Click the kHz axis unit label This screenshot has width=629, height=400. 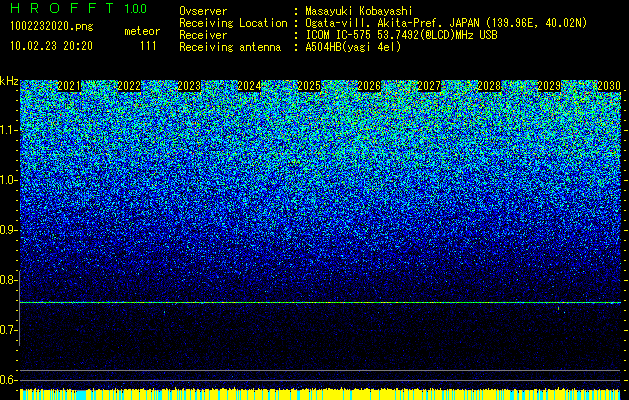[9, 81]
